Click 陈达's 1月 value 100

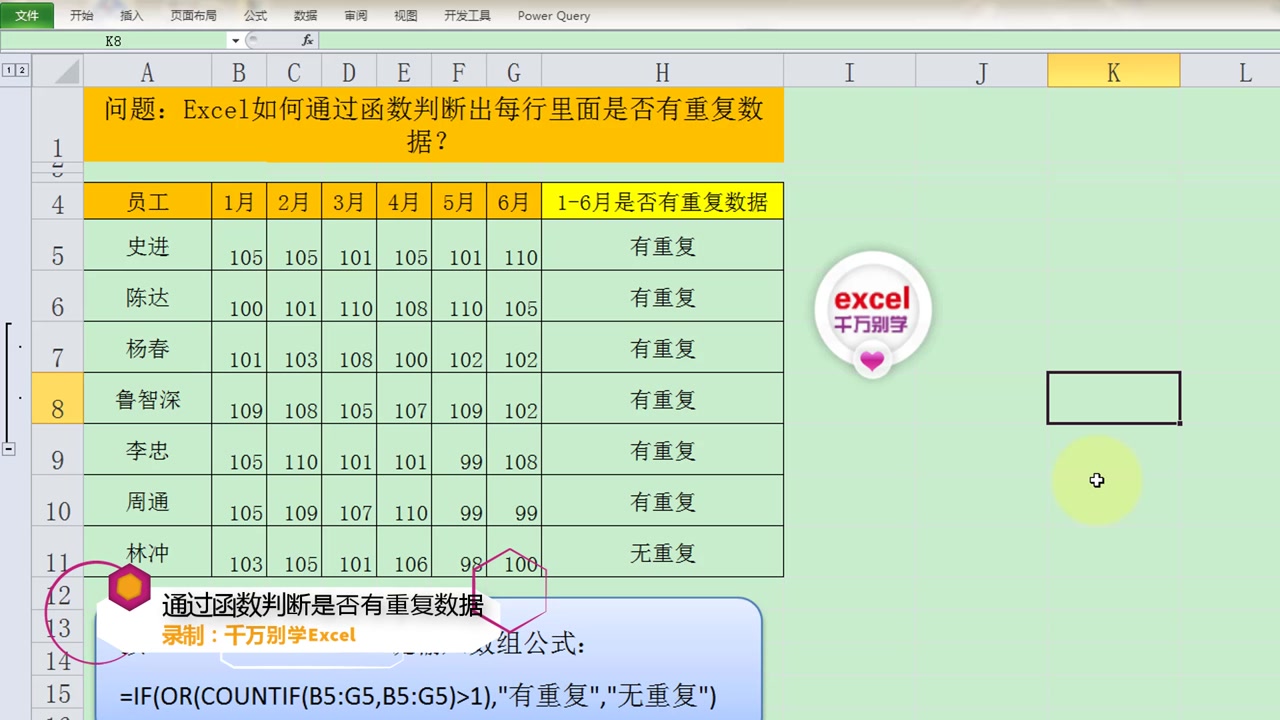pos(239,296)
